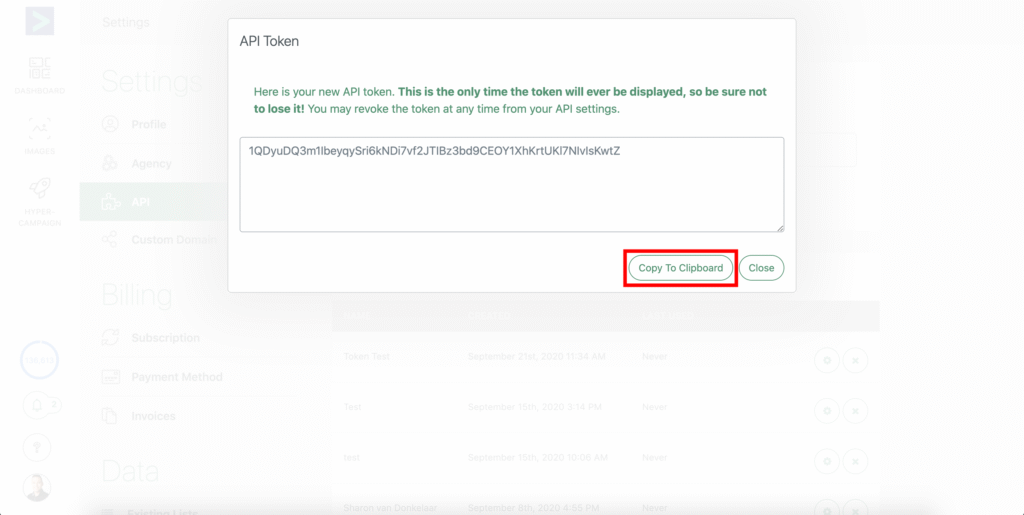This screenshot has width=1024, height=515.
Task: Open notifications bell icon
Action: (40, 406)
